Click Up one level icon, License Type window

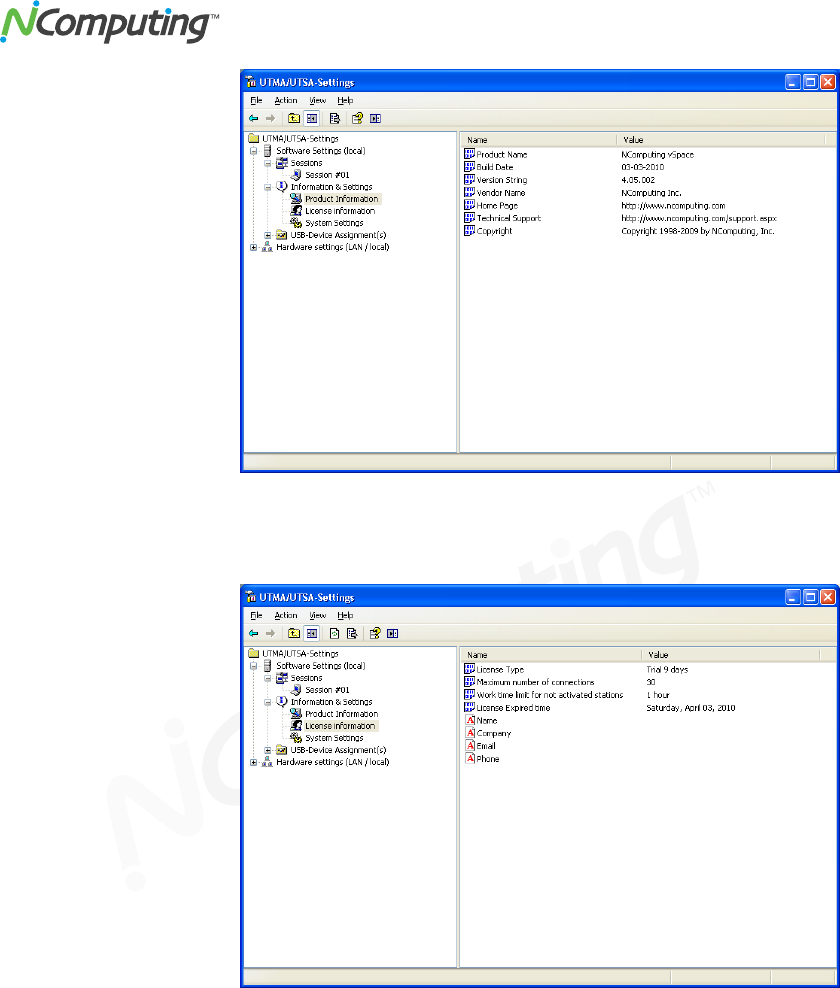tap(294, 633)
